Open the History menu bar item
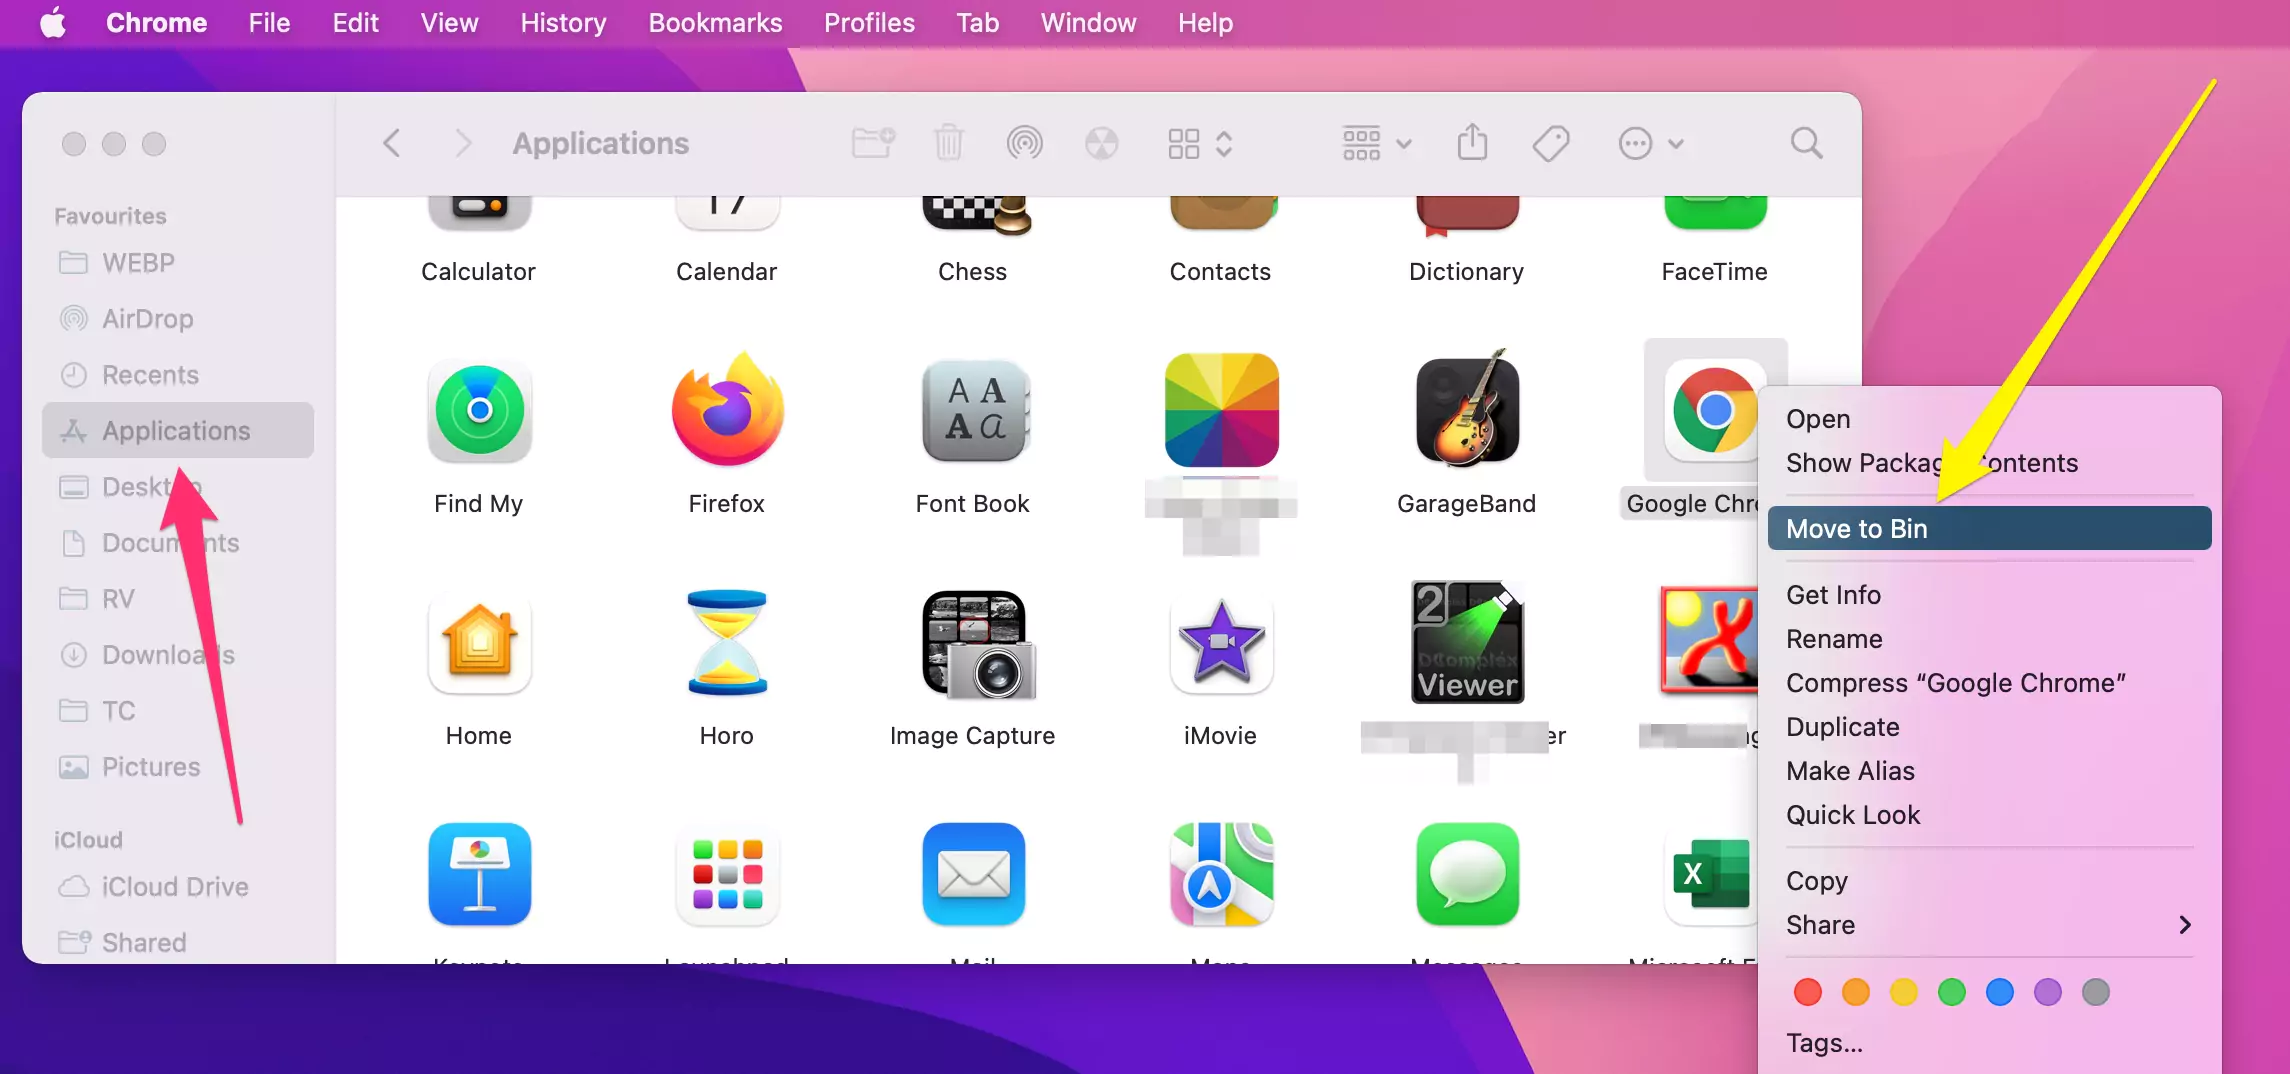The width and height of the screenshot is (2290, 1074). coord(563,22)
